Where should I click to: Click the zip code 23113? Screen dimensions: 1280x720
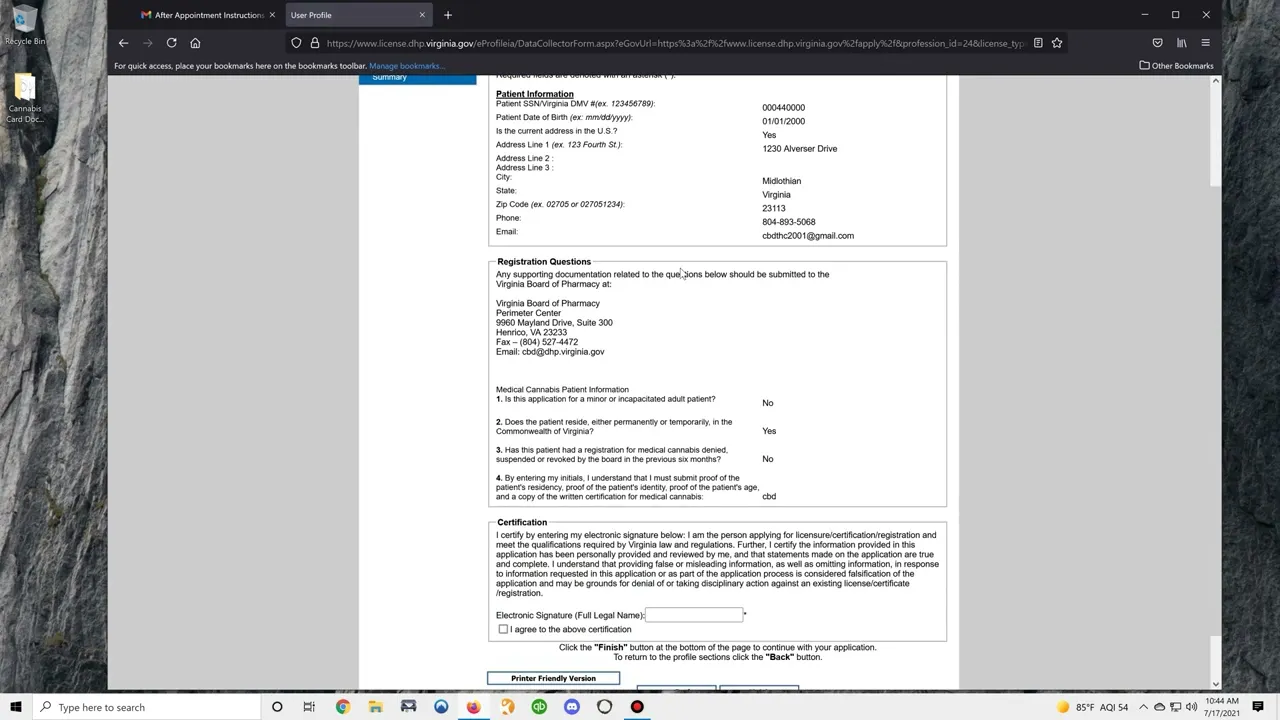pos(774,209)
